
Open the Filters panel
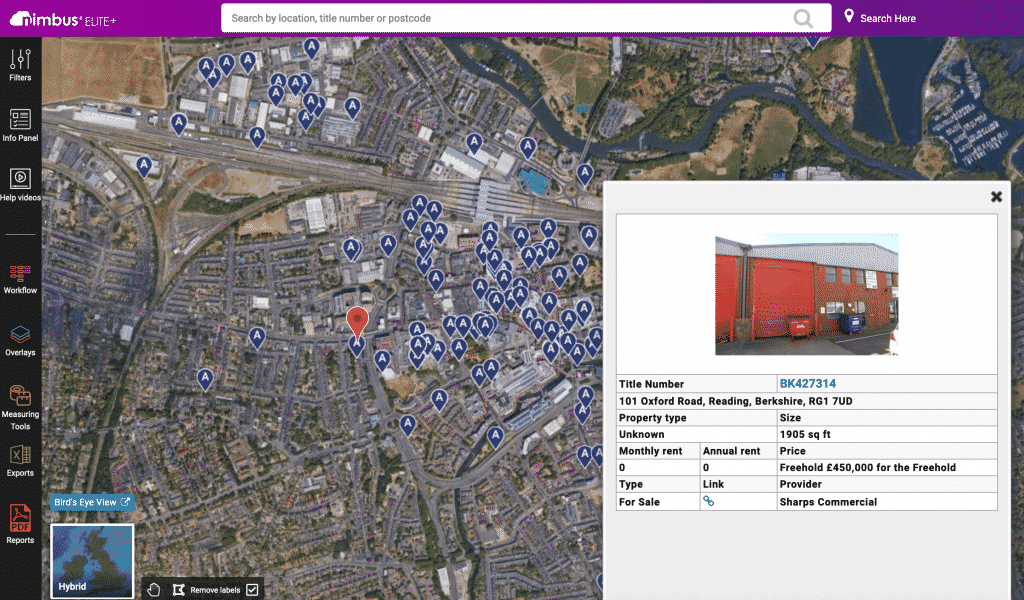[x=20, y=62]
